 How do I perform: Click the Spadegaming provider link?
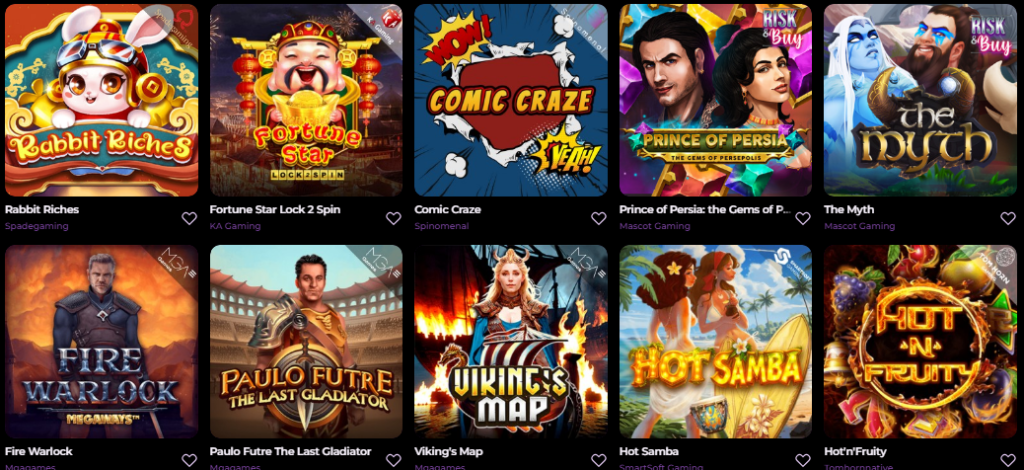(37, 226)
